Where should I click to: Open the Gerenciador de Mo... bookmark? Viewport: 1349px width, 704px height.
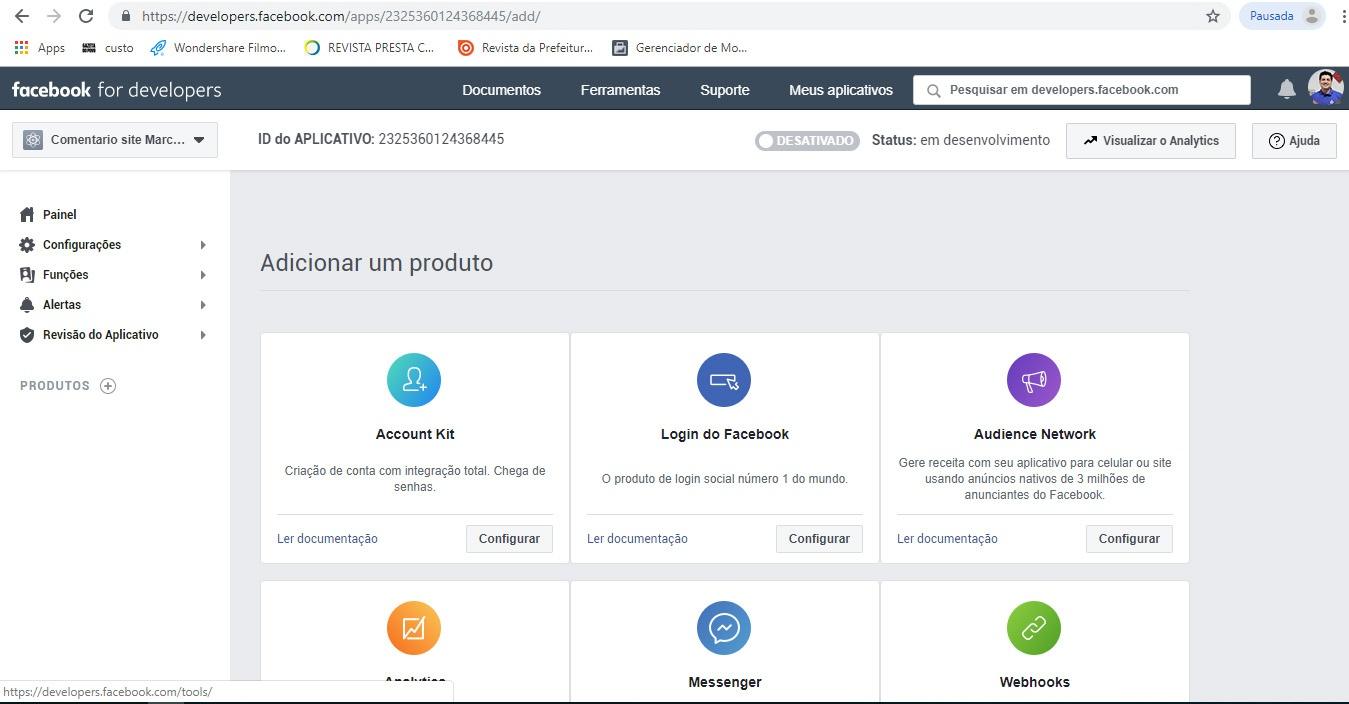(680, 47)
